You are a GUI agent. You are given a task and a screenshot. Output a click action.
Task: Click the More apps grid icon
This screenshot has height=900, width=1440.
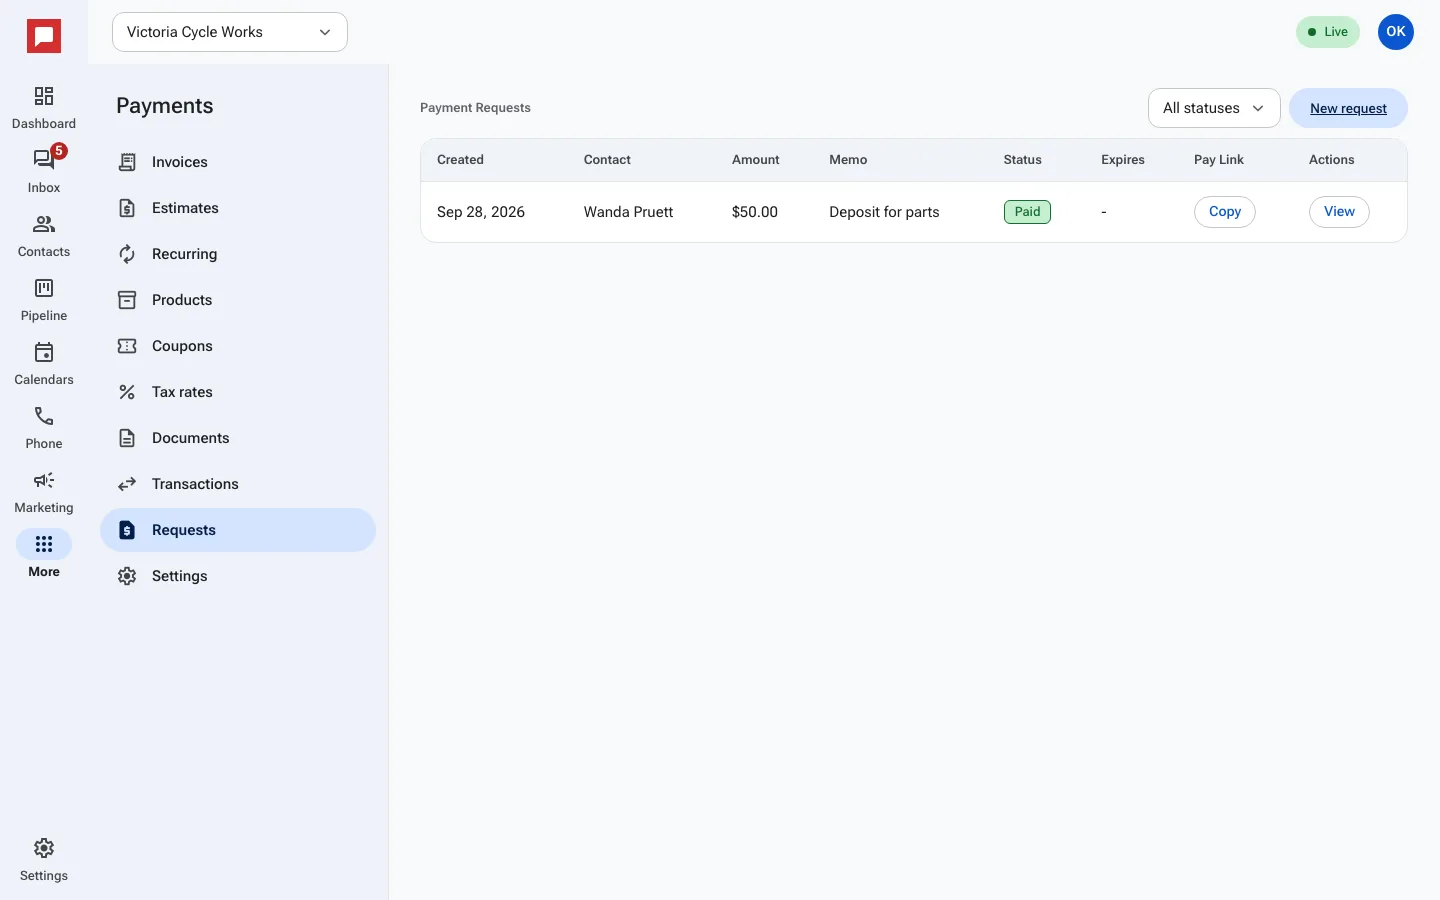point(44,544)
